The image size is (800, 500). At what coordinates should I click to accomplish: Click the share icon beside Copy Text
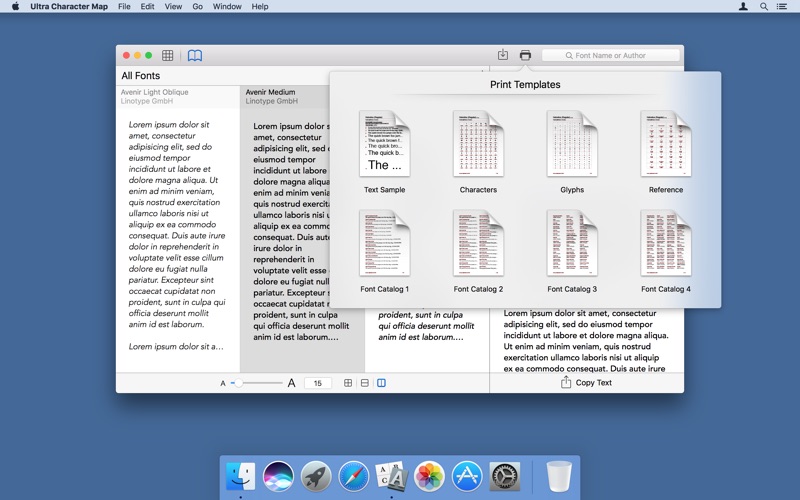tap(566, 382)
